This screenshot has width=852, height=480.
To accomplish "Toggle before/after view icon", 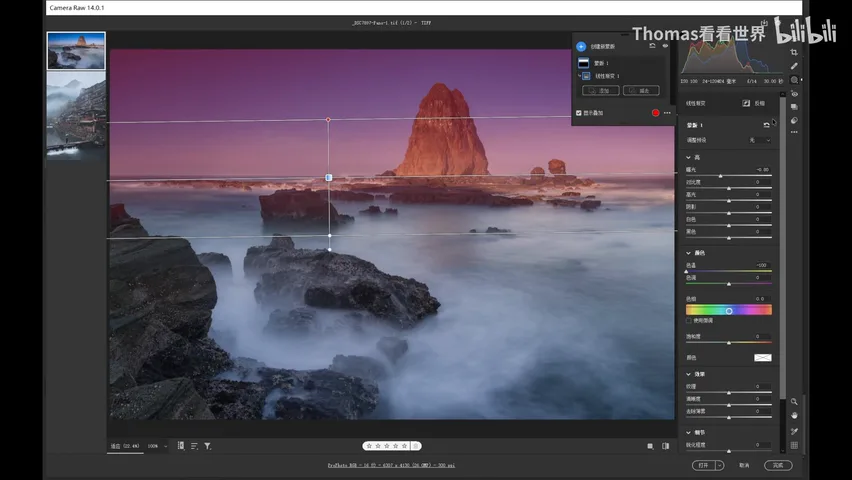I will 666,446.
